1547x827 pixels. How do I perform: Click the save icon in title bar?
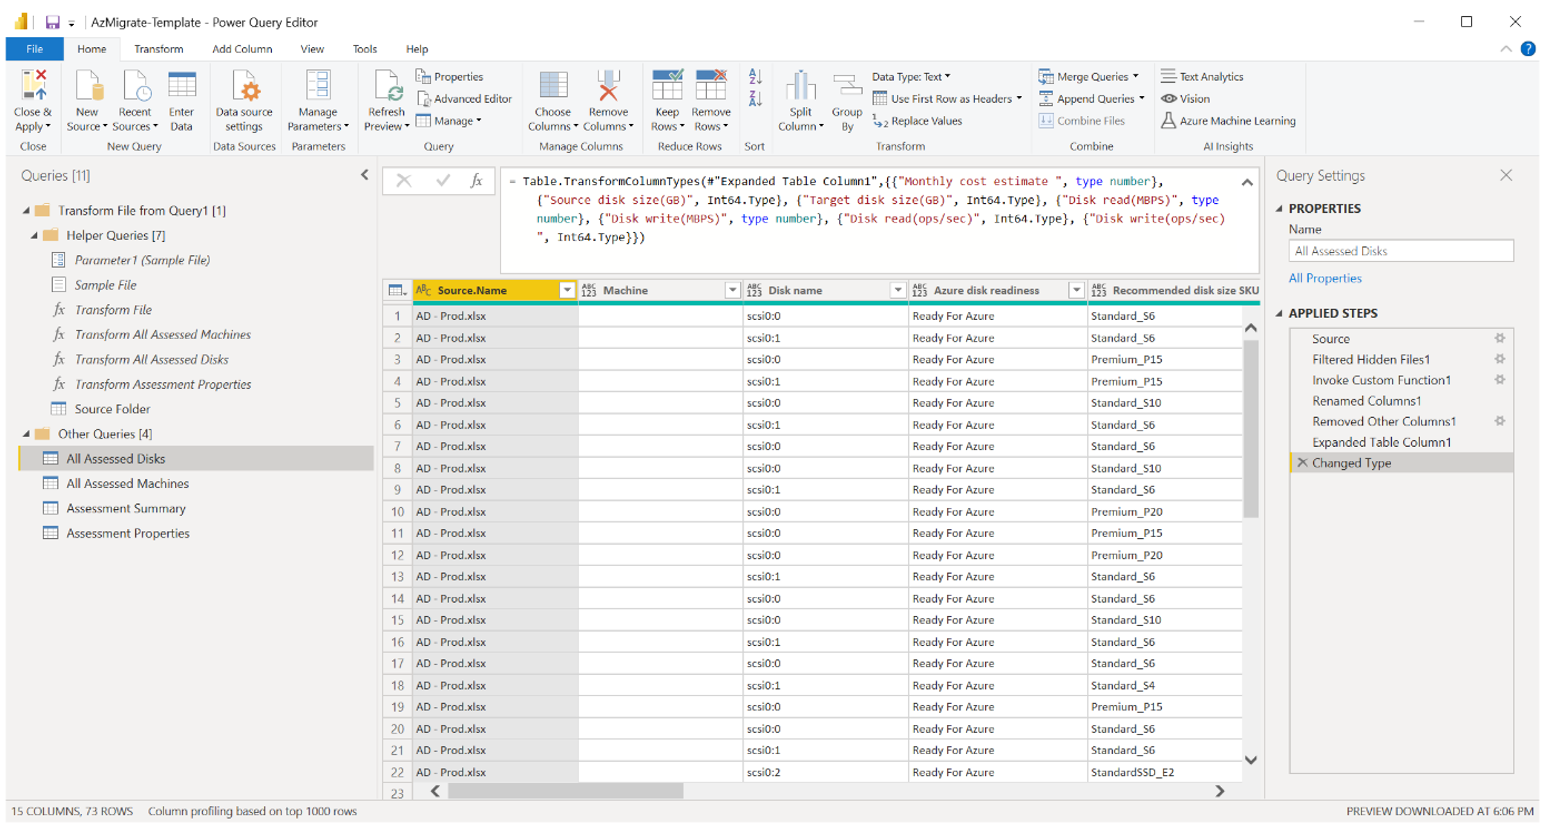coord(52,22)
